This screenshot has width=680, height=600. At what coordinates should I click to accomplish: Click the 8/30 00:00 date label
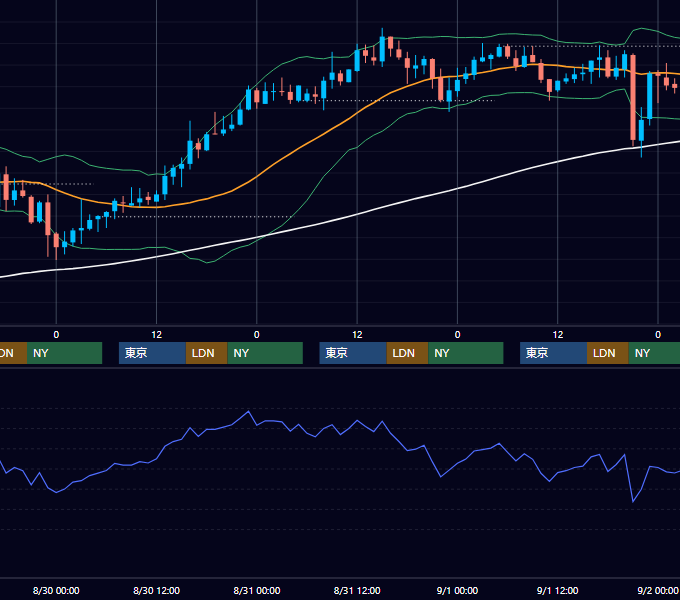56,590
